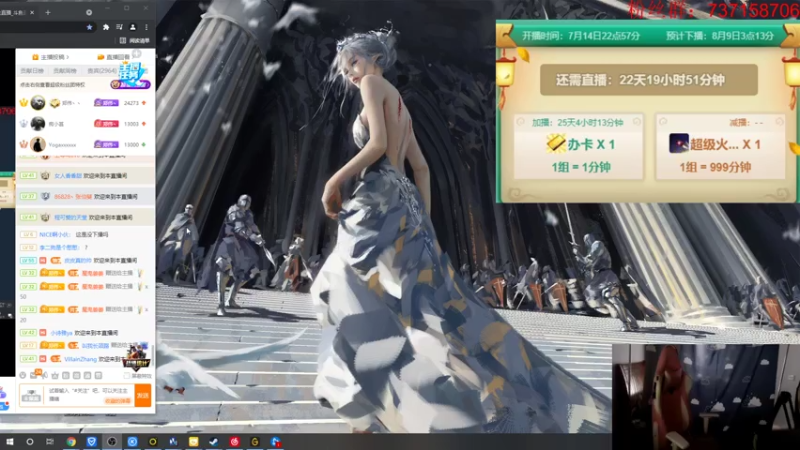This screenshot has width=800, height=450.
Task: Open the Chrome profile avatar
Action: tap(133, 27)
